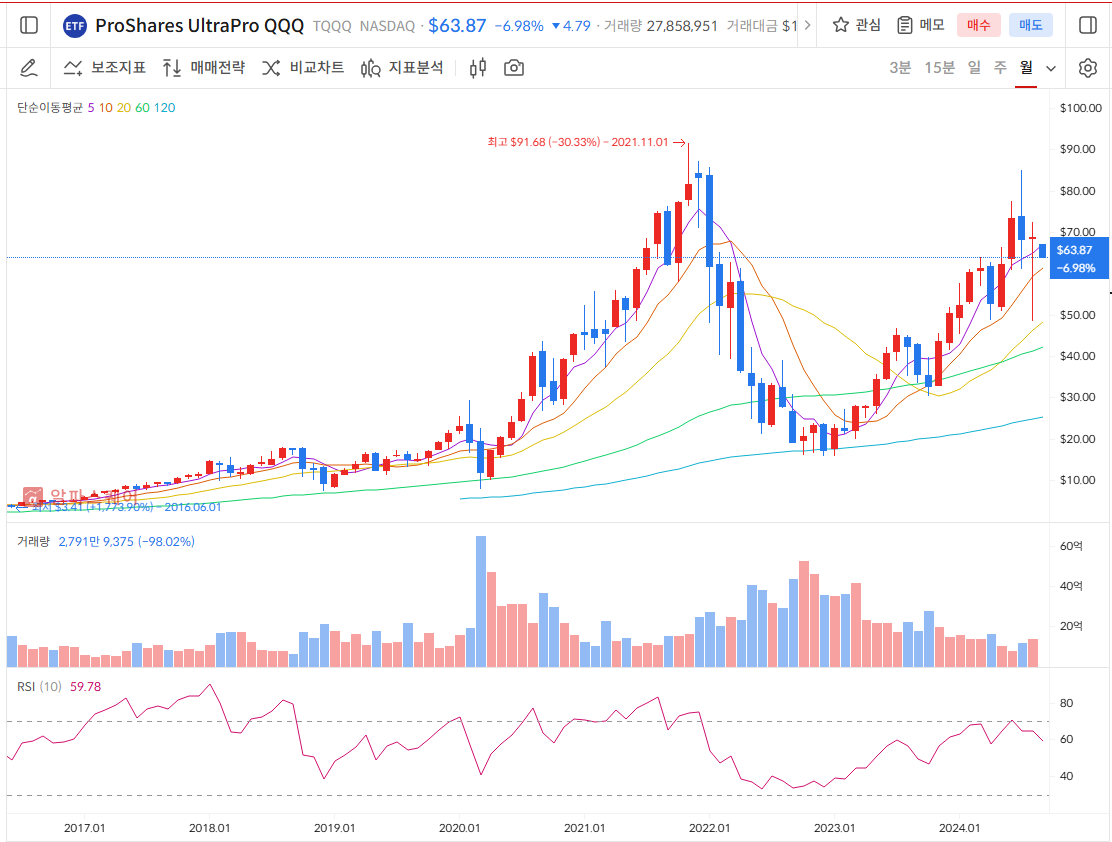Image resolution: width=1112 pixels, height=842 pixels.
Task: Open the 메모 note icon
Action: pos(905,26)
